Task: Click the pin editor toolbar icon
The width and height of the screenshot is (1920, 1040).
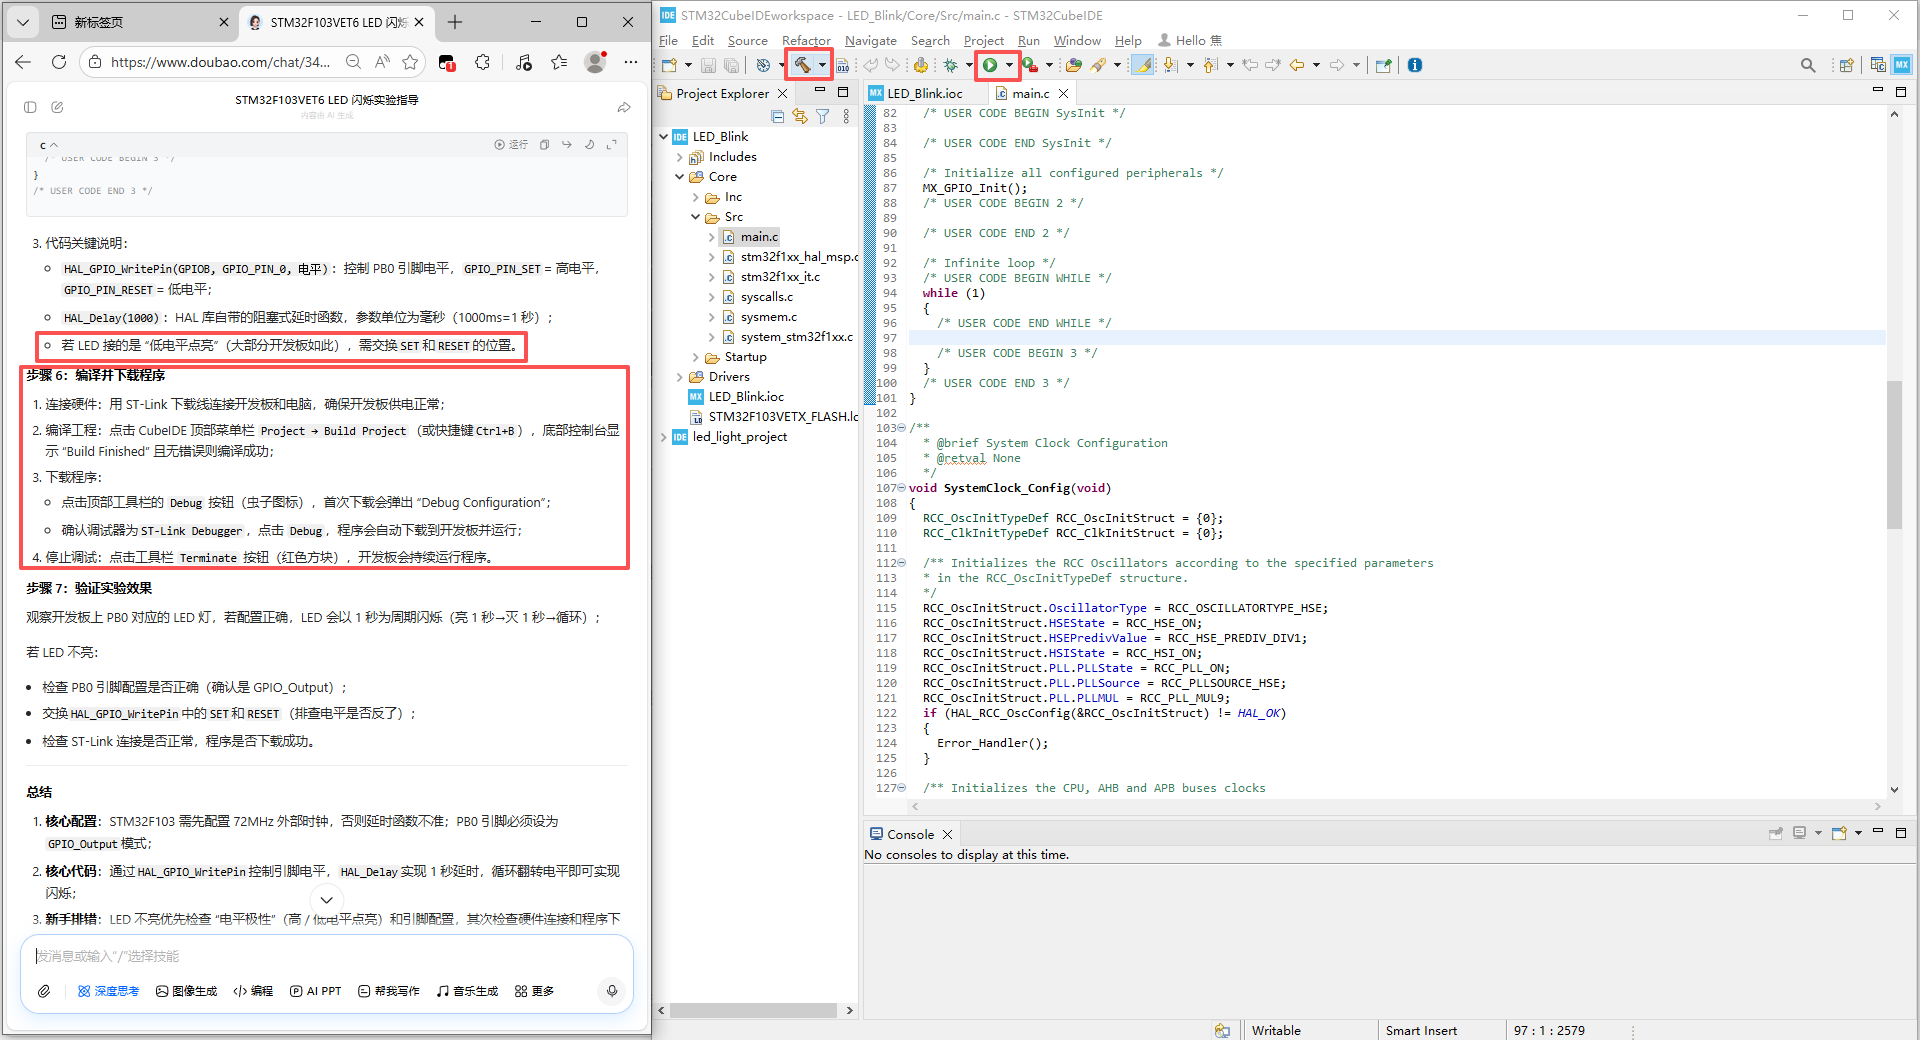Action: [1383, 65]
